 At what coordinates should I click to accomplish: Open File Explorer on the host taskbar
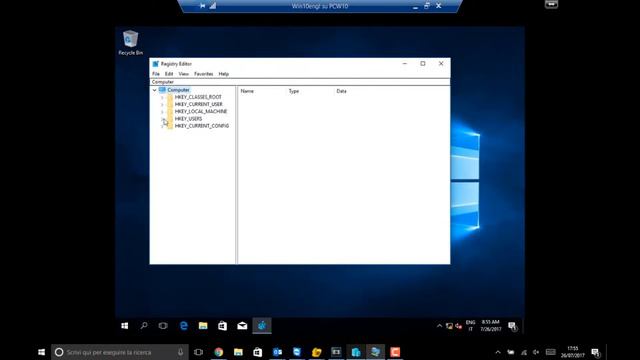click(x=238, y=352)
